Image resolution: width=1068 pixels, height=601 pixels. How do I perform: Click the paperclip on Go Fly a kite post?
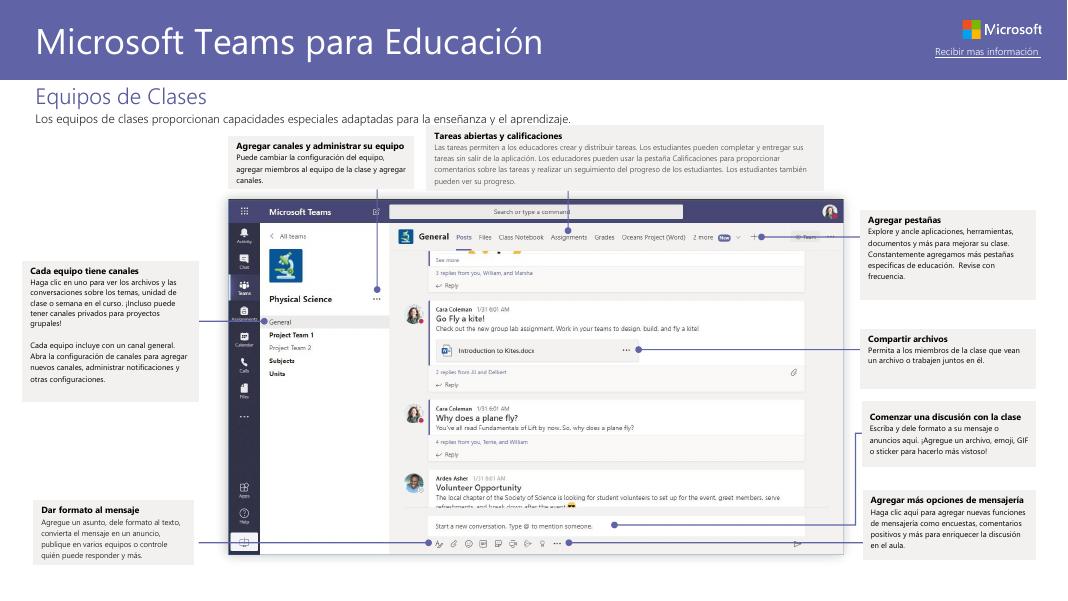click(794, 373)
